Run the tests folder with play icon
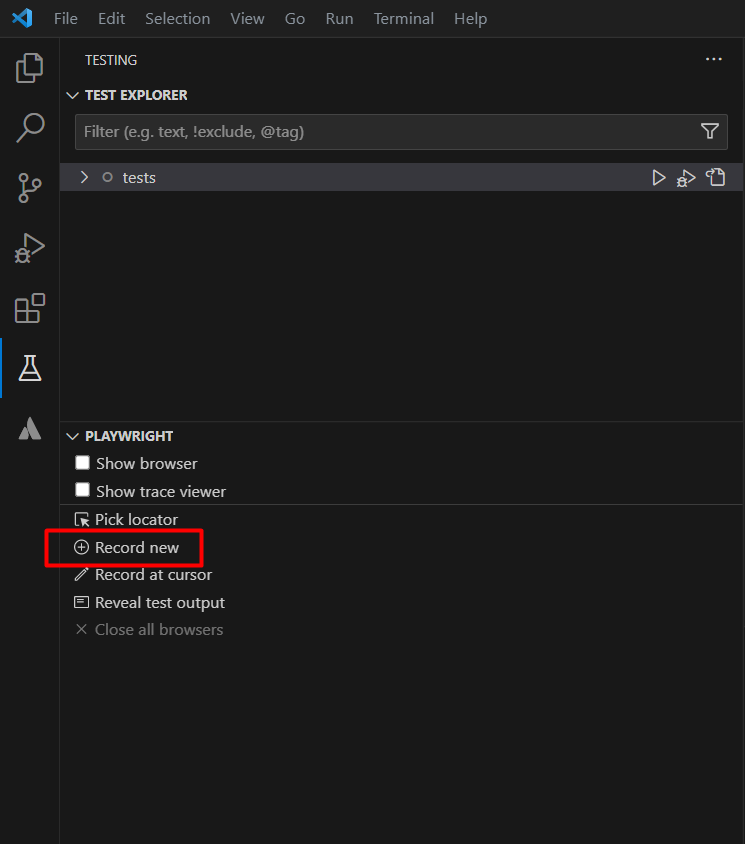 [x=658, y=178]
